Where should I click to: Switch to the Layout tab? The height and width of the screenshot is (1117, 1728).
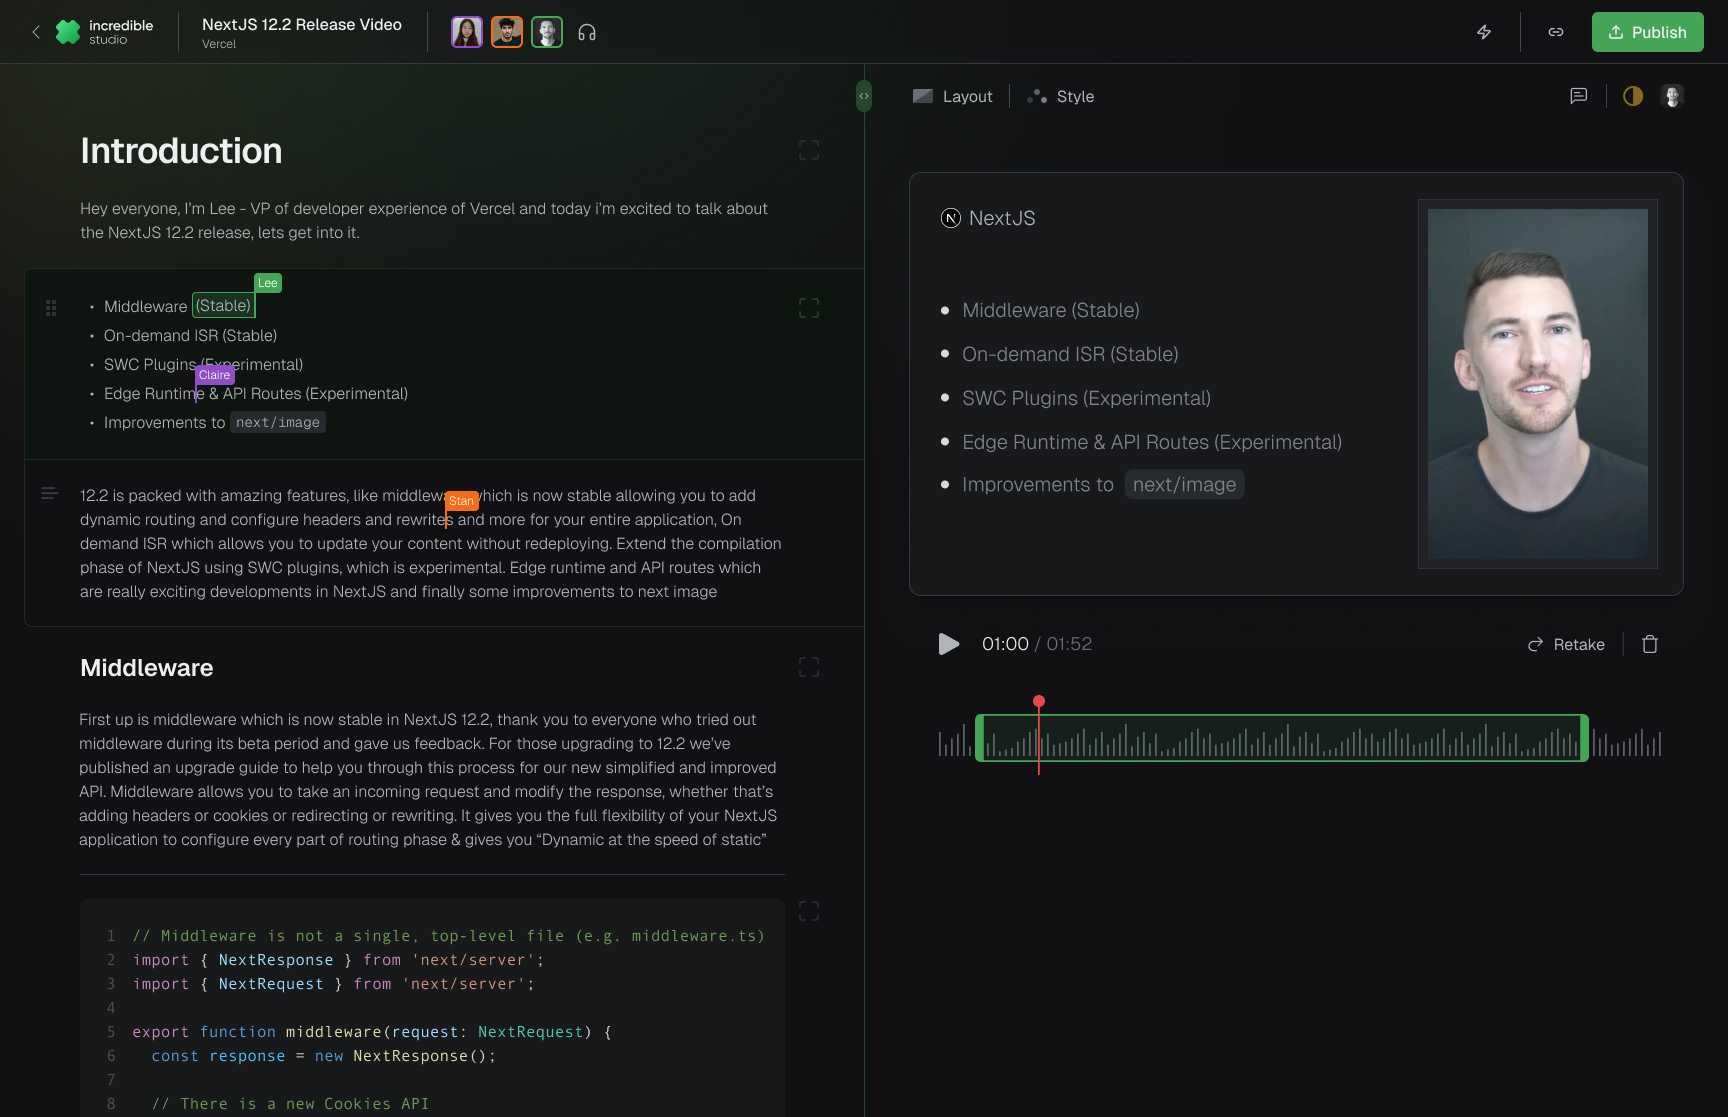(953, 96)
